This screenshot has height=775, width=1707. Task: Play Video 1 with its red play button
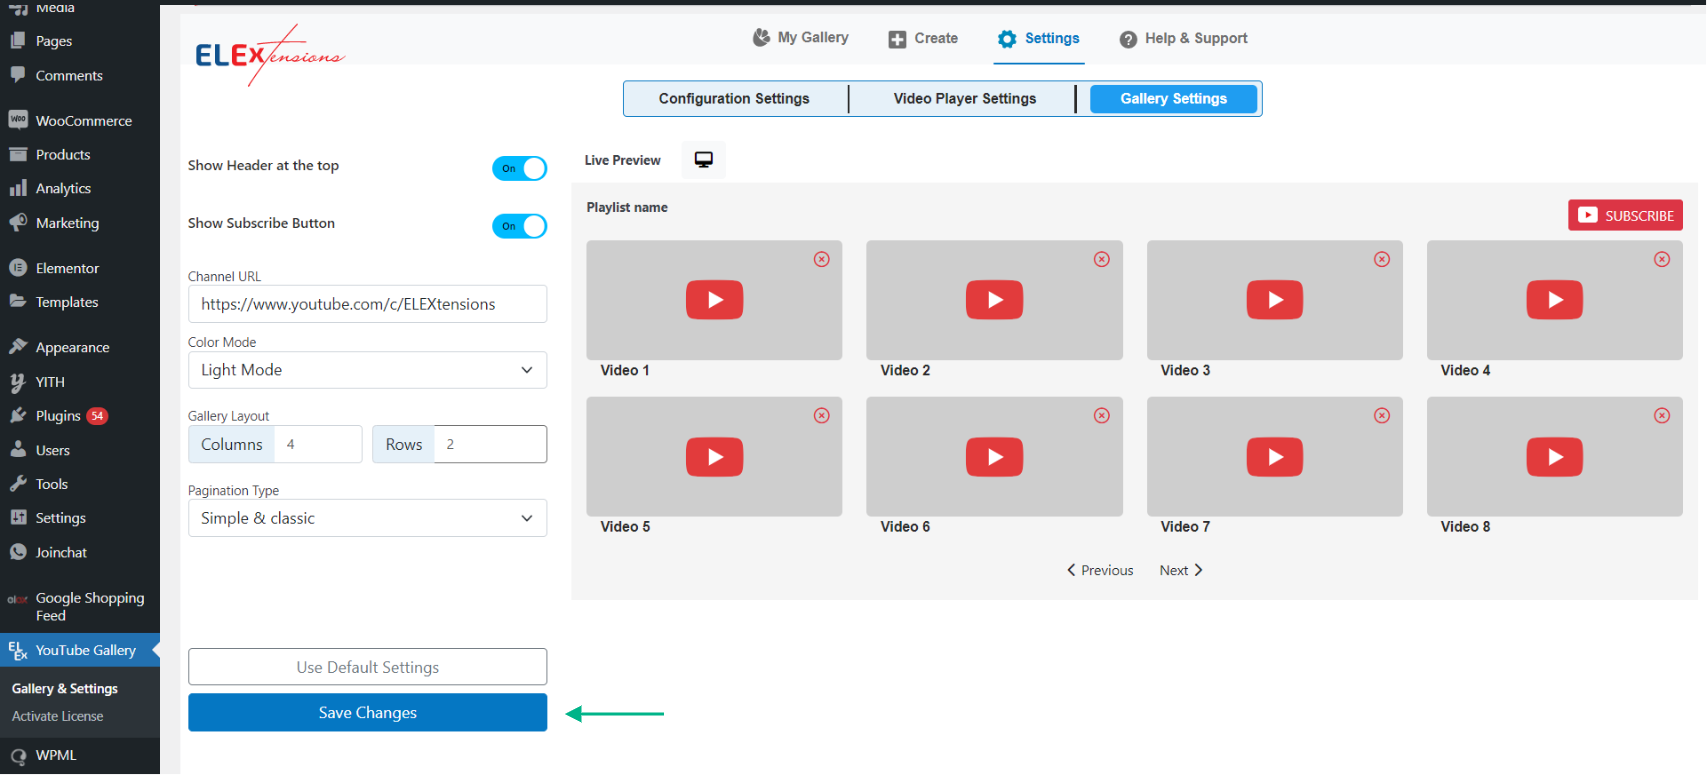click(714, 300)
